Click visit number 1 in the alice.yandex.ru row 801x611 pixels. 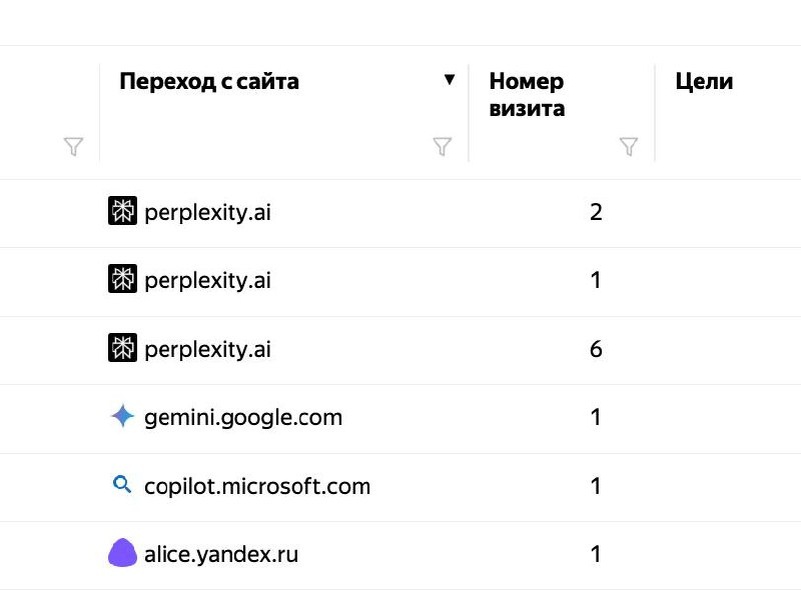pyautogui.click(x=596, y=554)
